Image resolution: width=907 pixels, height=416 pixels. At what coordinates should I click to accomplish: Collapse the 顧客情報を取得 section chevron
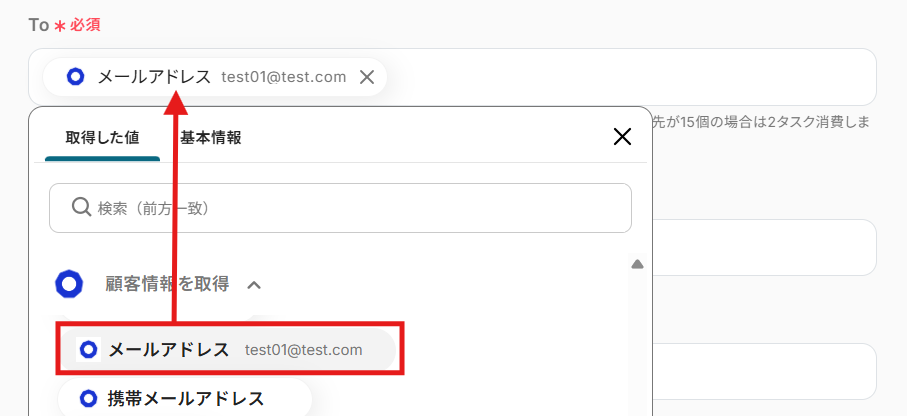pyautogui.click(x=255, y=285)
